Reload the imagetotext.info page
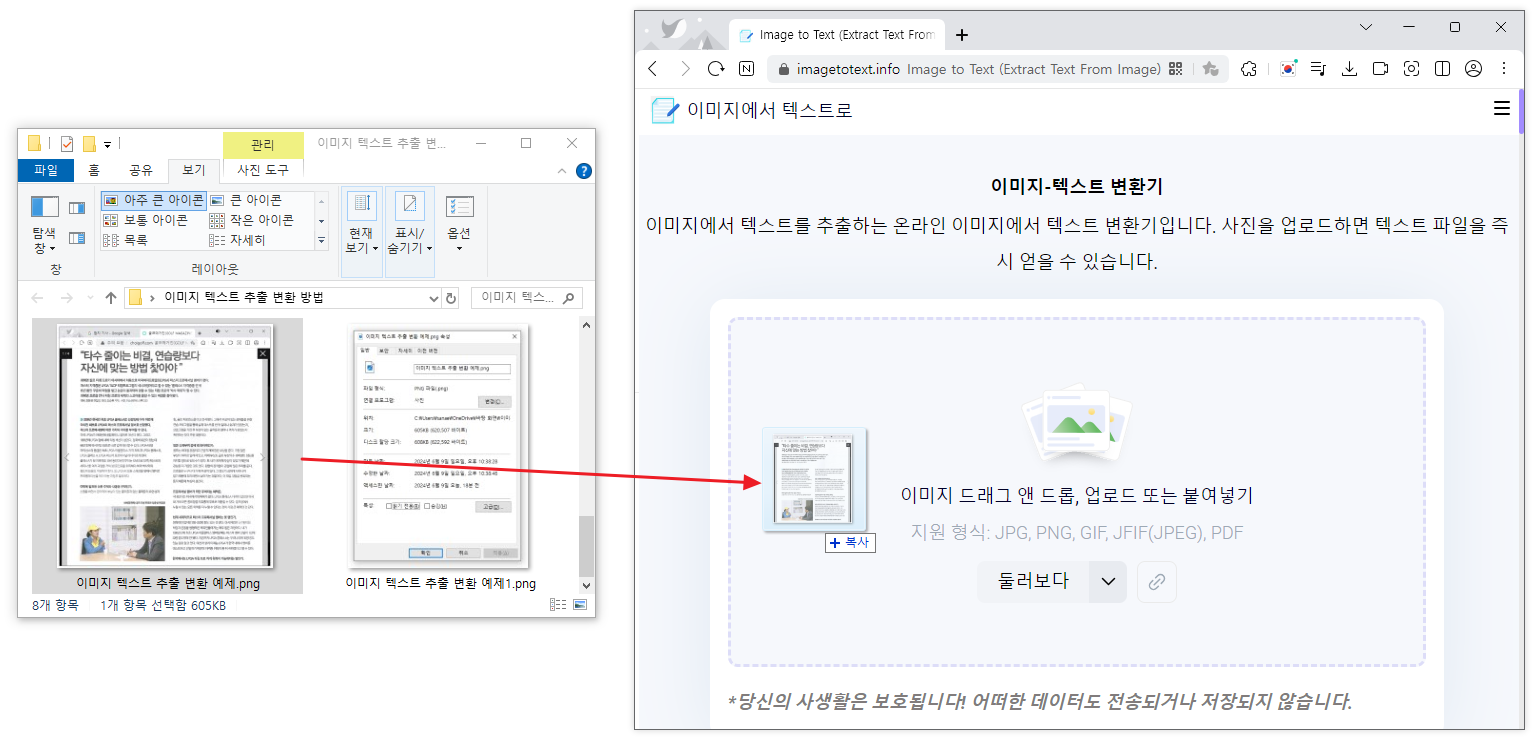Image resolution: width=1535 pixels, height=742 pixels. (716, 69)
